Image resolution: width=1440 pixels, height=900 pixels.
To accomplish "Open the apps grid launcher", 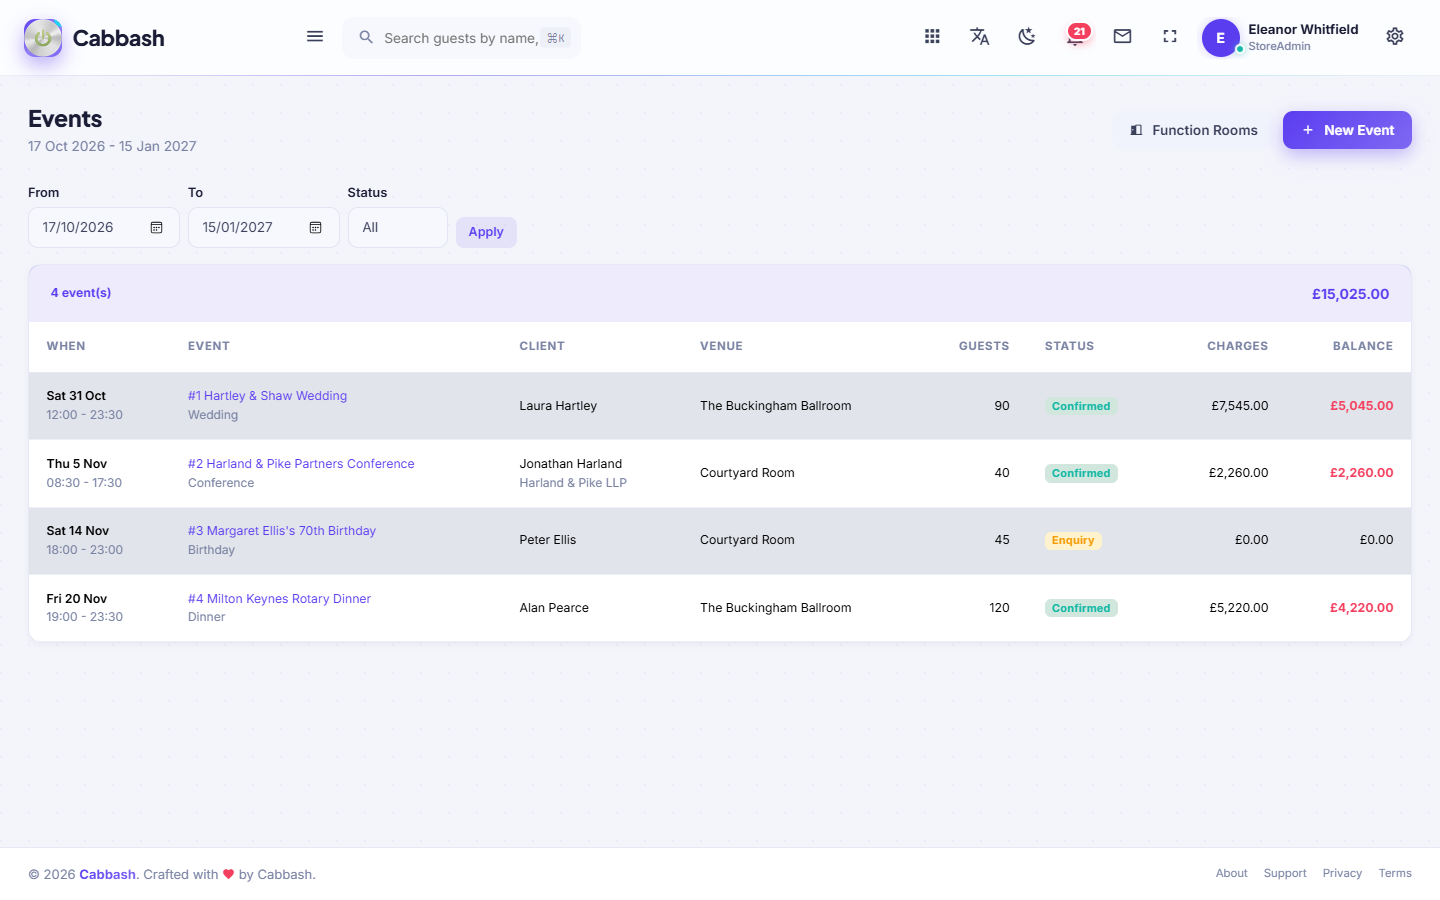I will (932, 37).
